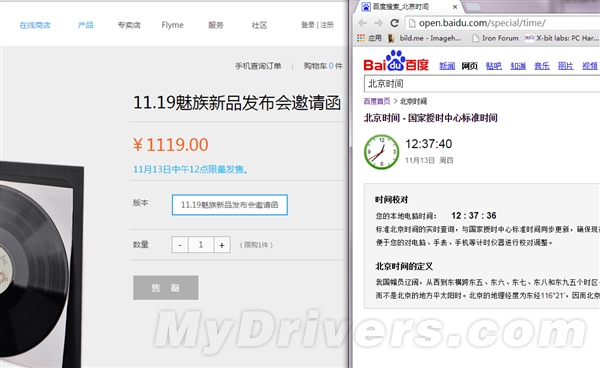Go to 百度首页 breadcrumb link
Image resolution: width=600 pixels, height=368 pixels.
pyautogui.click(x=377, y=101)
